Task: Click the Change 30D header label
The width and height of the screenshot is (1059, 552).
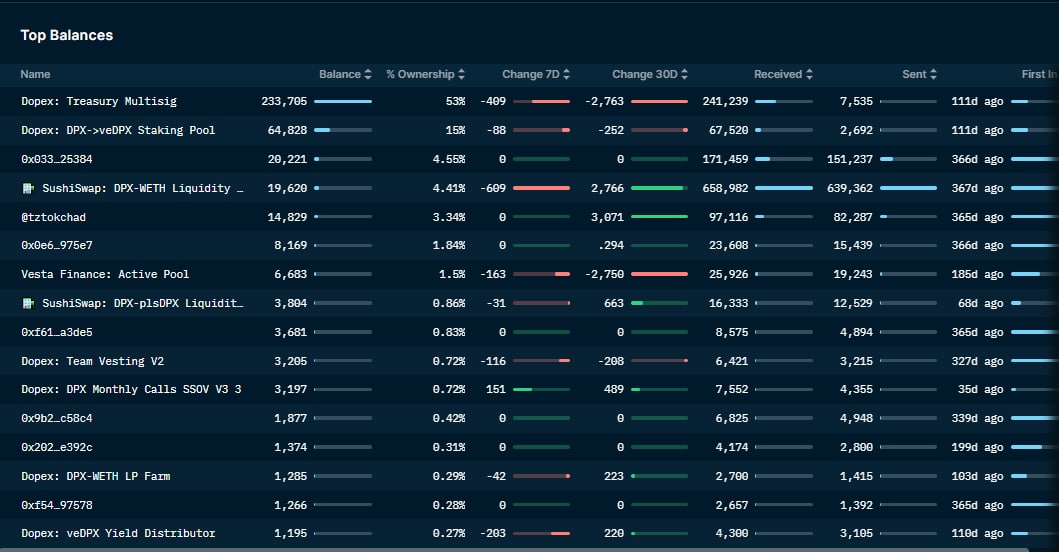Action: click(644, 74)
